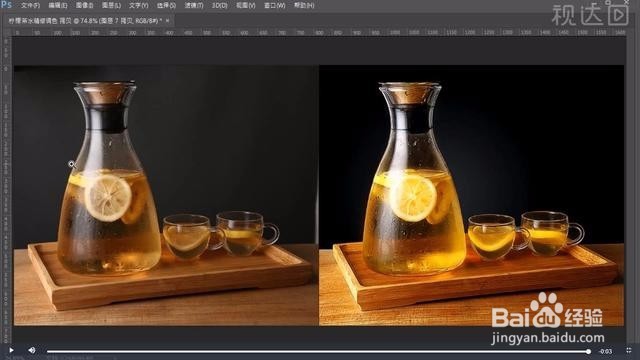Play the video
640x360 pixels.
coord(11,350)
